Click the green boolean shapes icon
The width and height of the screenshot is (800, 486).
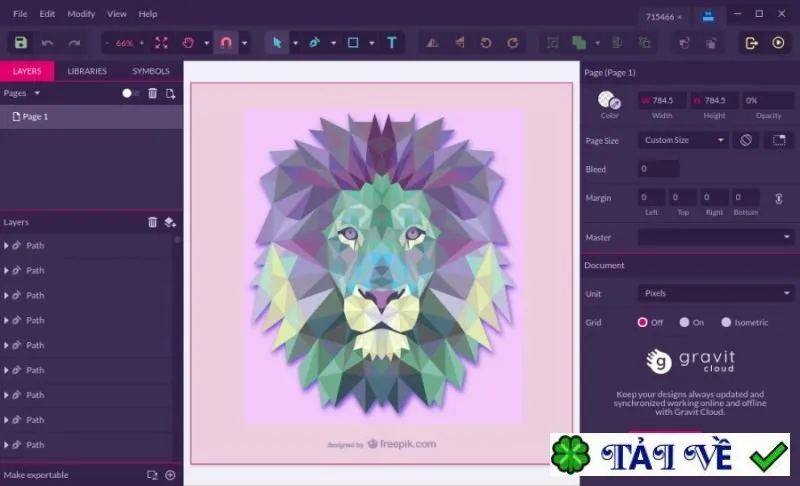pos(579,43)
